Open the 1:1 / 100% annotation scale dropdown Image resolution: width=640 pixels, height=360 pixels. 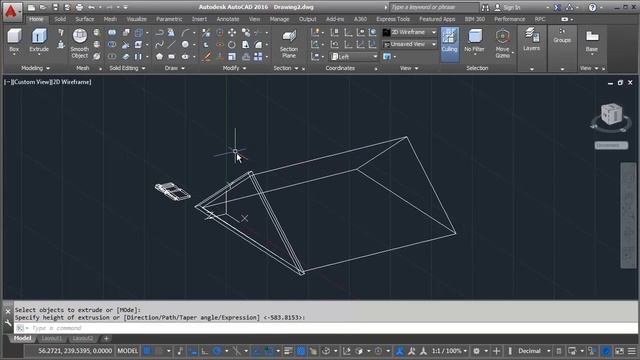(x=449, y=351)
